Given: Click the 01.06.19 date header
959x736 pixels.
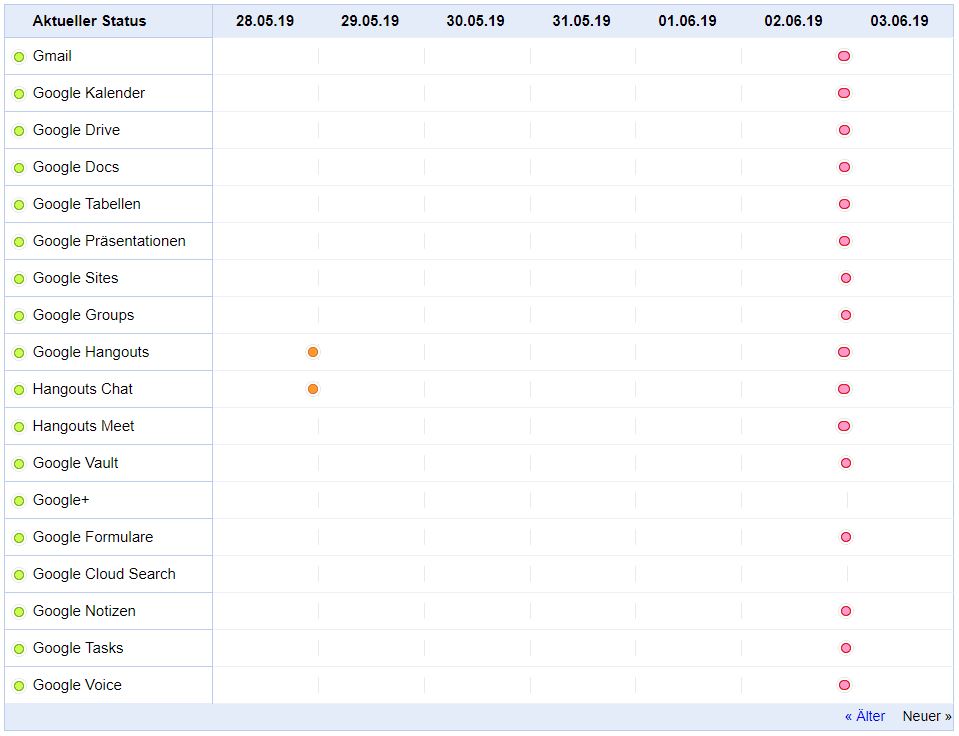Looking at the screenshot, I should point(687,21).
